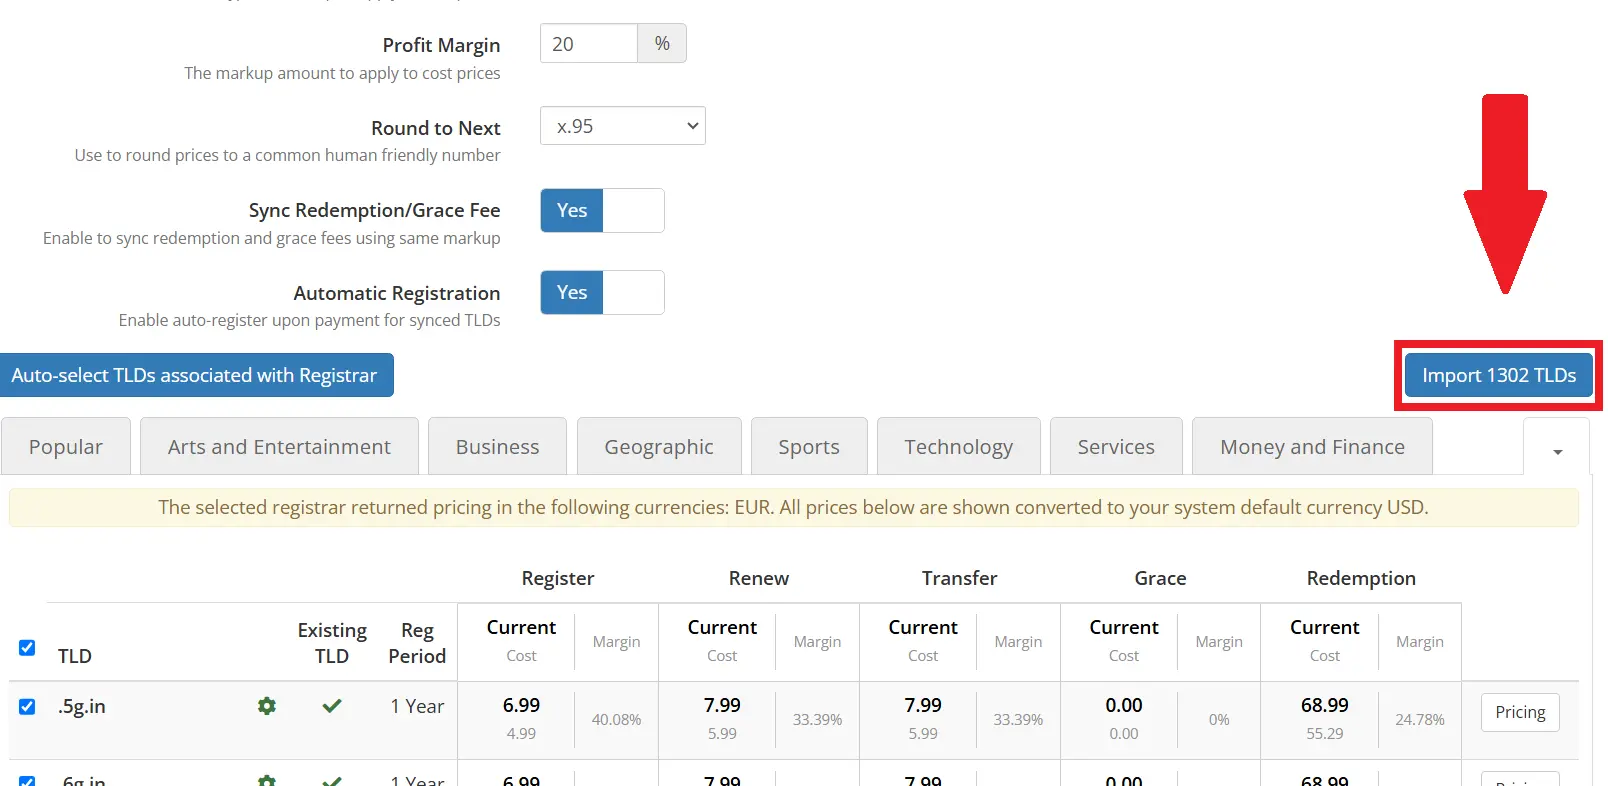This screenshot has height=786, width=1608.
Task: Change the x.95 rounding selection
Action: [622, 125]
